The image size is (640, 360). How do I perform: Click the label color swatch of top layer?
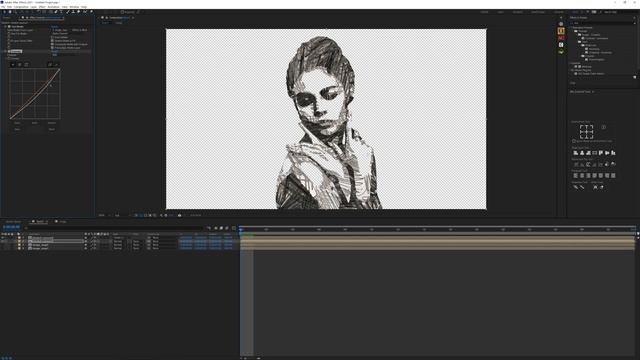pyautogui.click(x=19, y=238)
